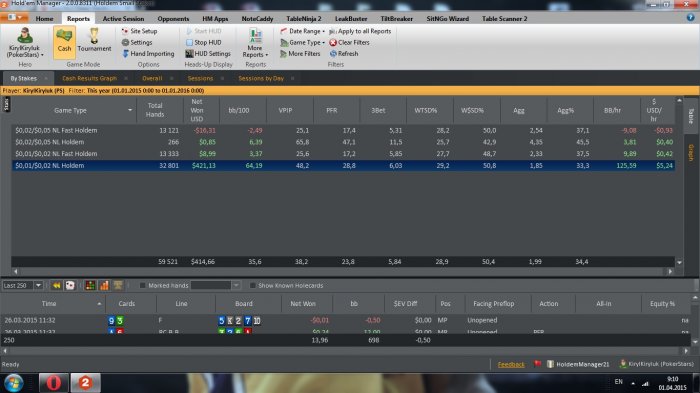This screenshot has height=393, width=700.
Task: Open the KirylKiryluk hero selector
Action: (25, 43)
